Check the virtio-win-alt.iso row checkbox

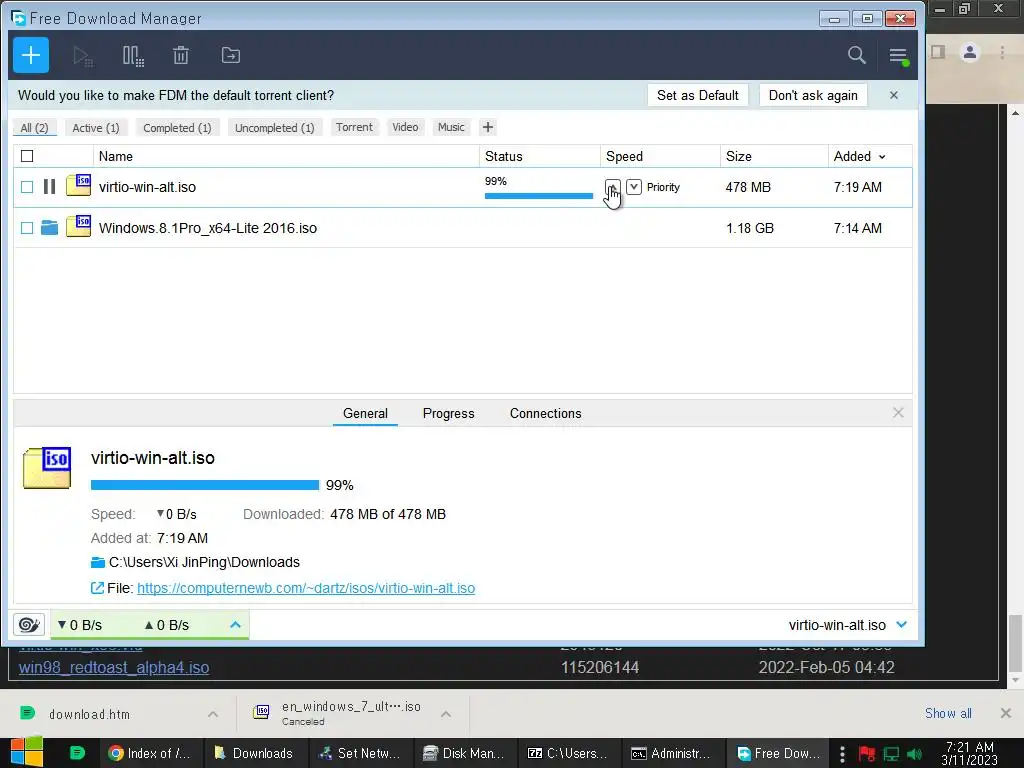[x=27, y=187]
